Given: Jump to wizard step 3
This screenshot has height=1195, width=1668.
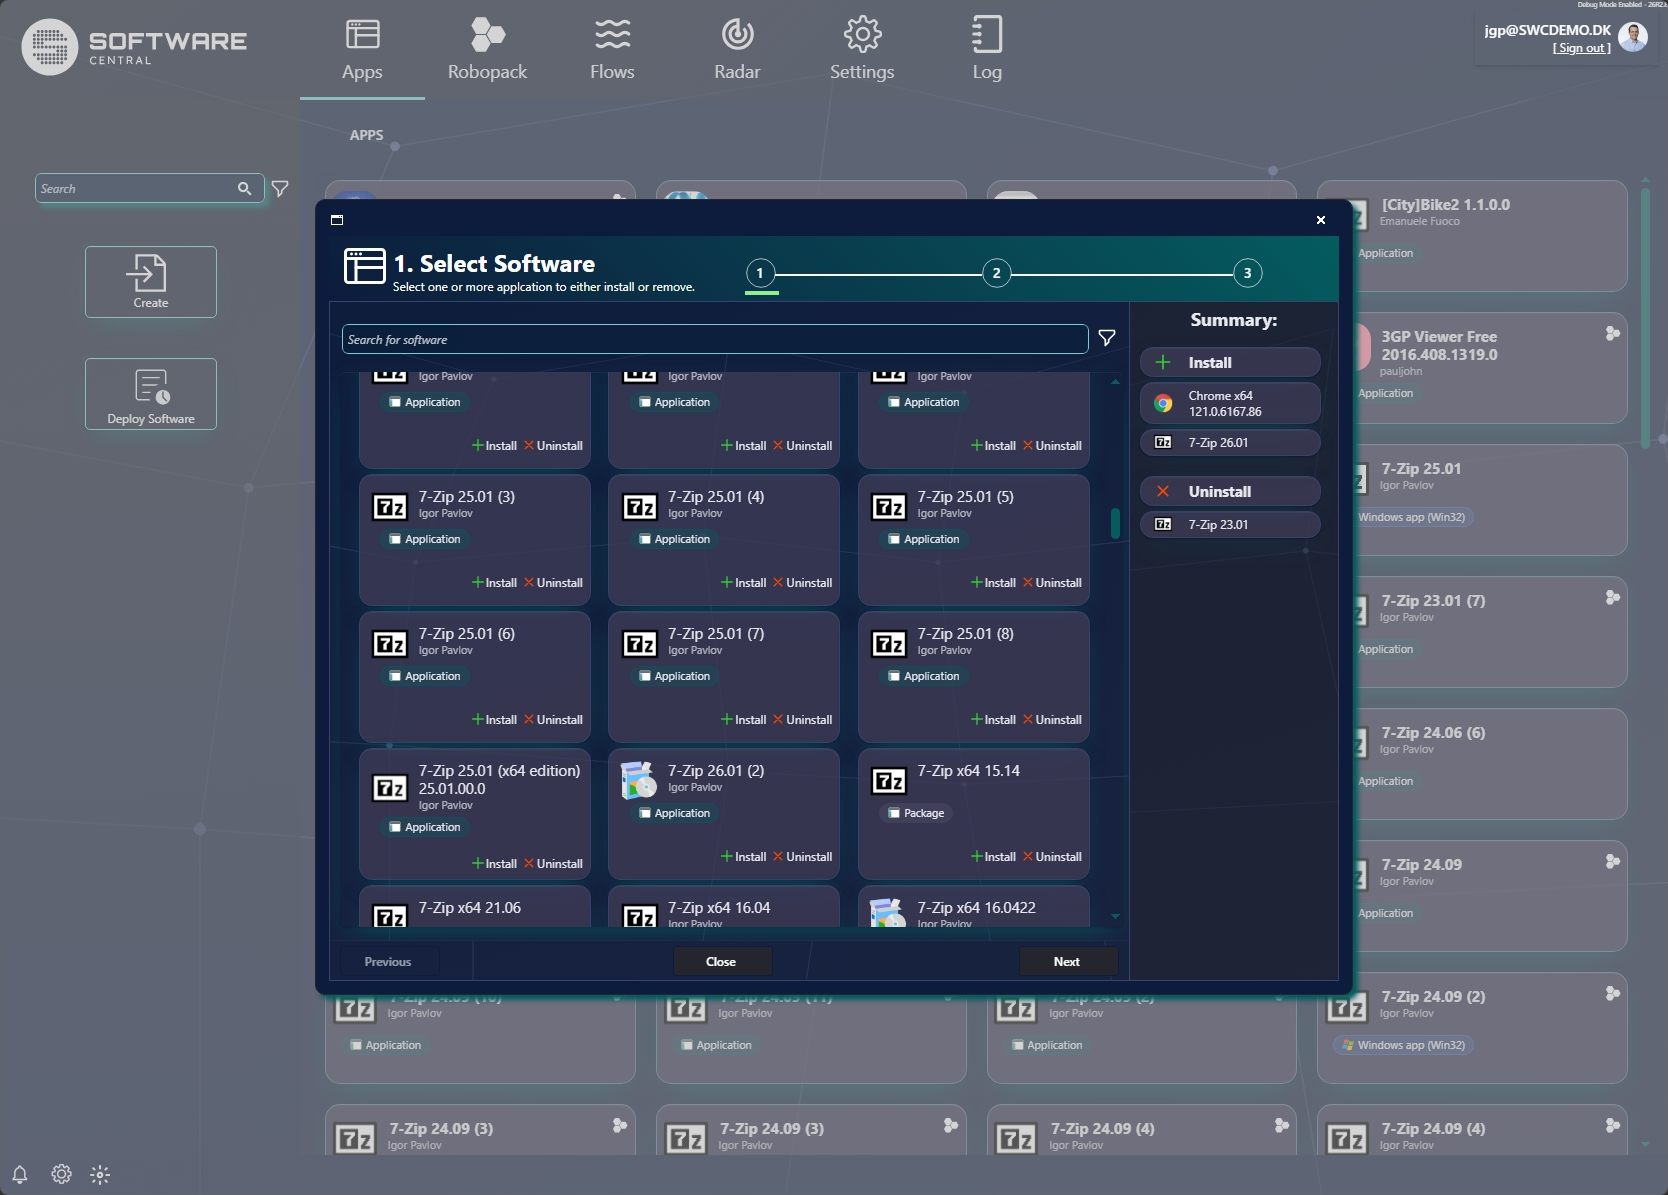Looking at the screenshot, I should (1247, 273).
